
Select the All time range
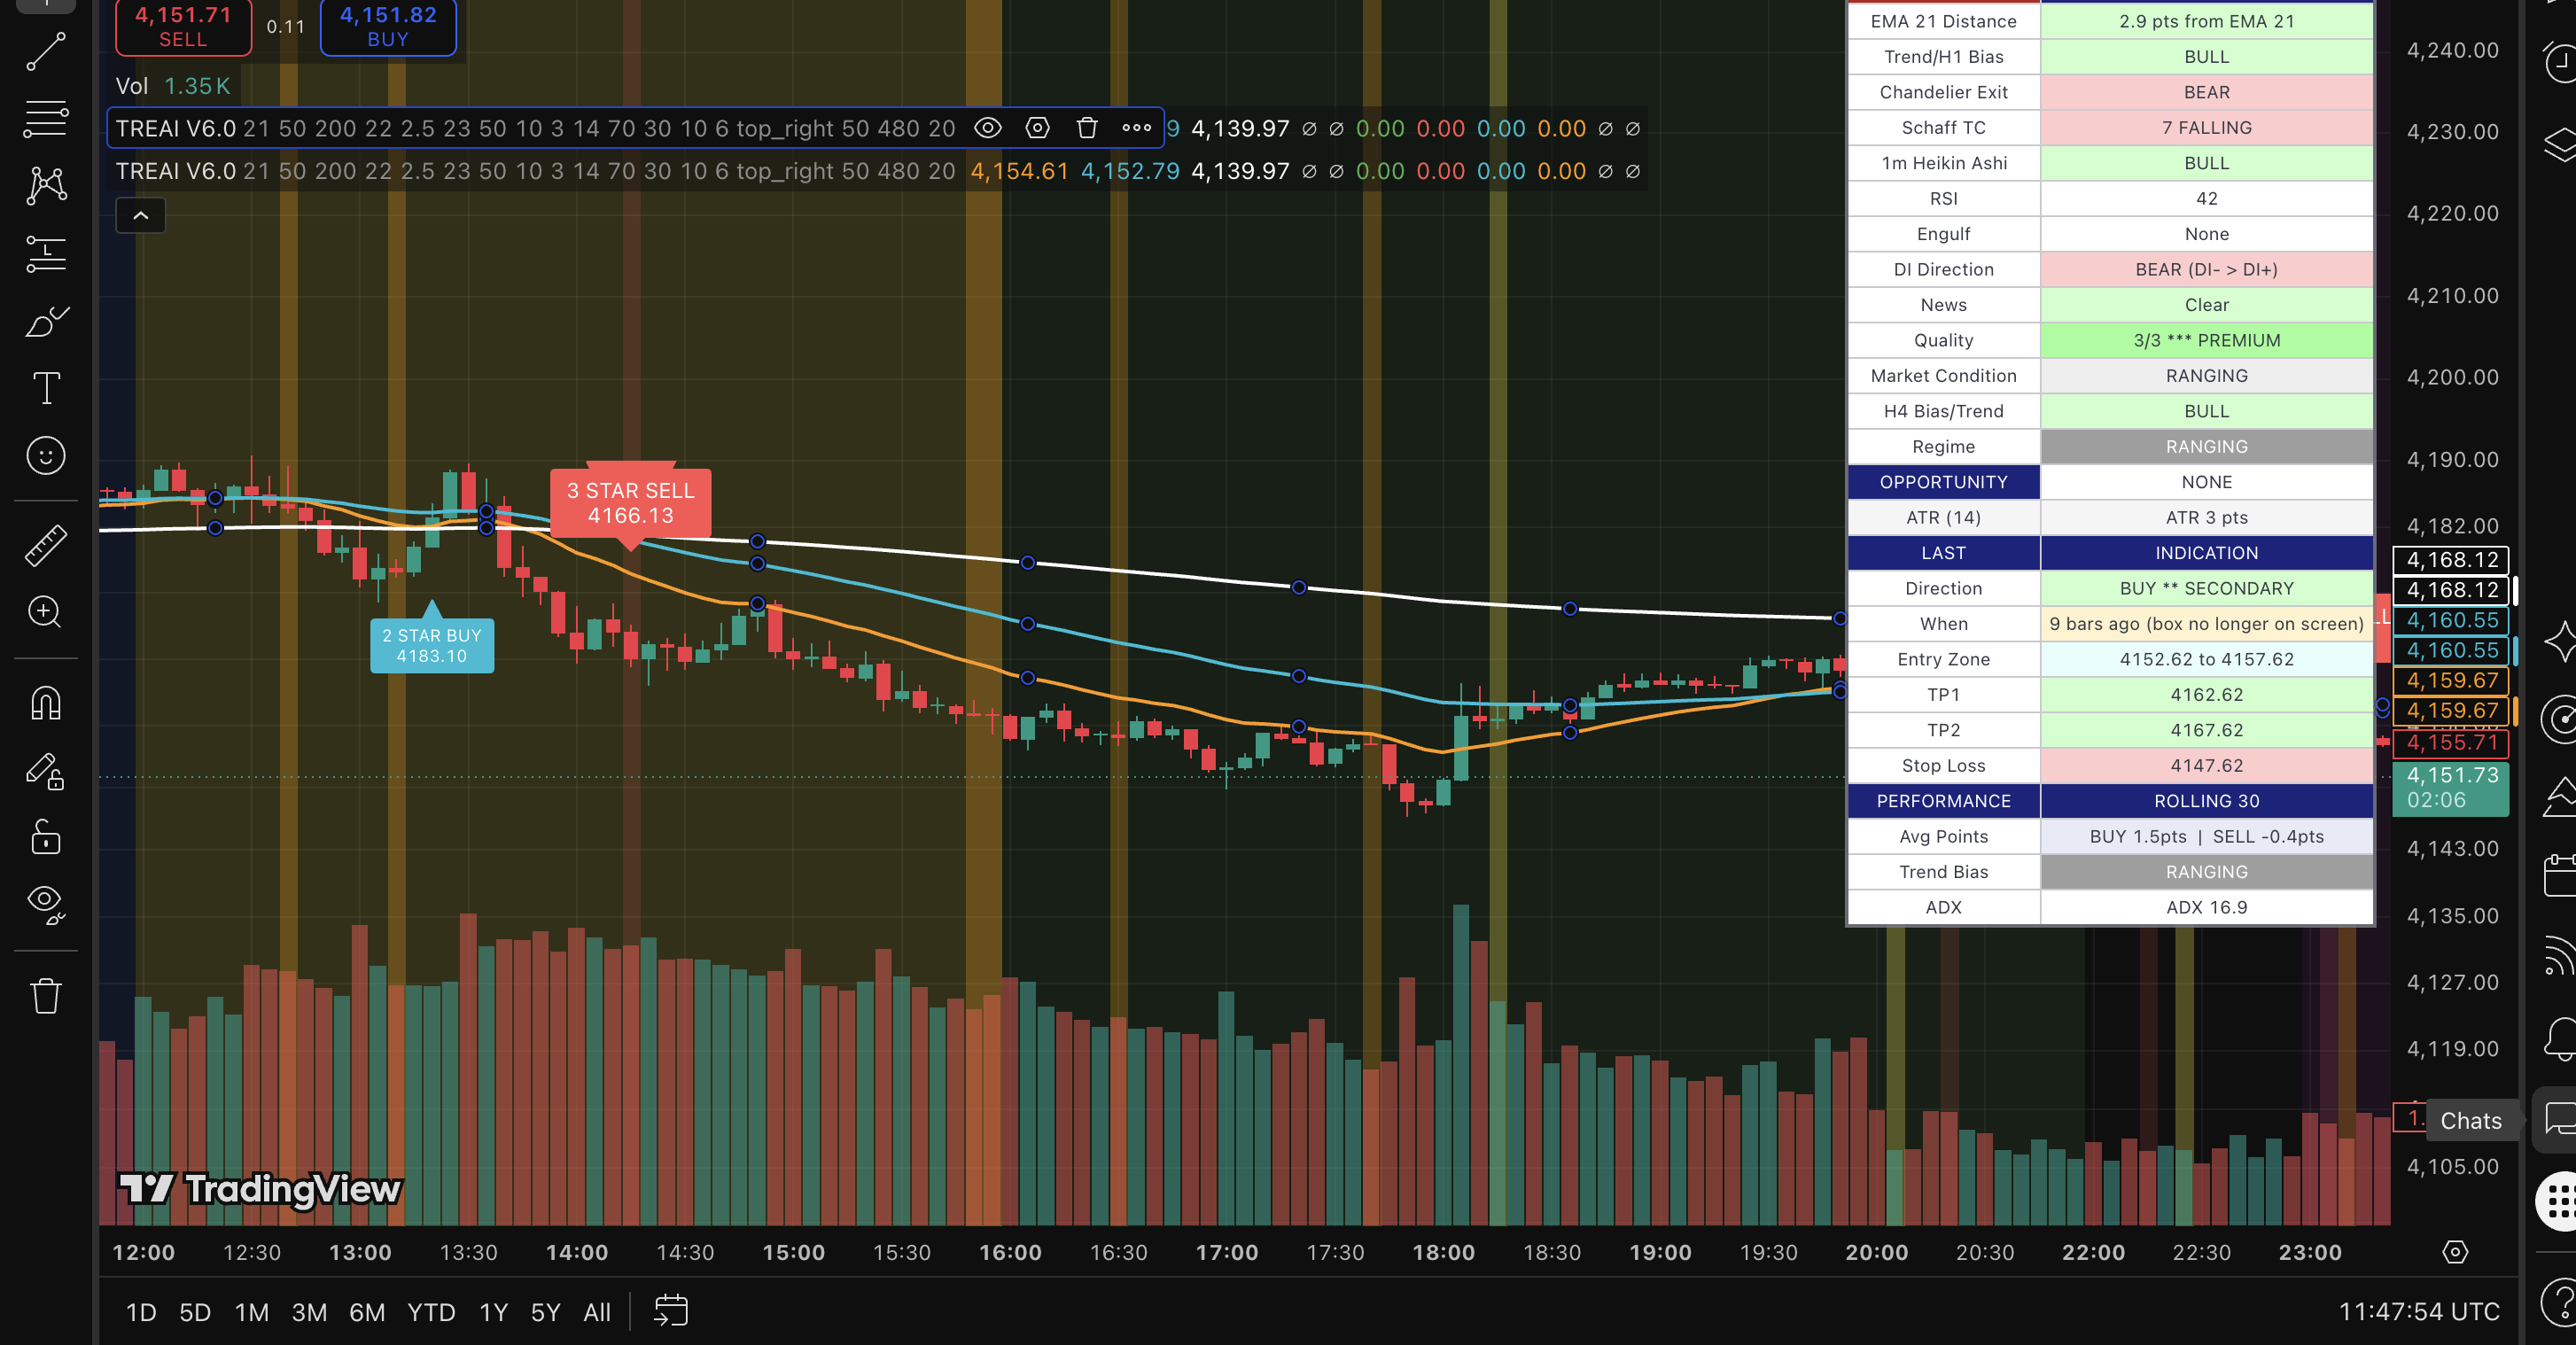click(x=597, y=1312)
